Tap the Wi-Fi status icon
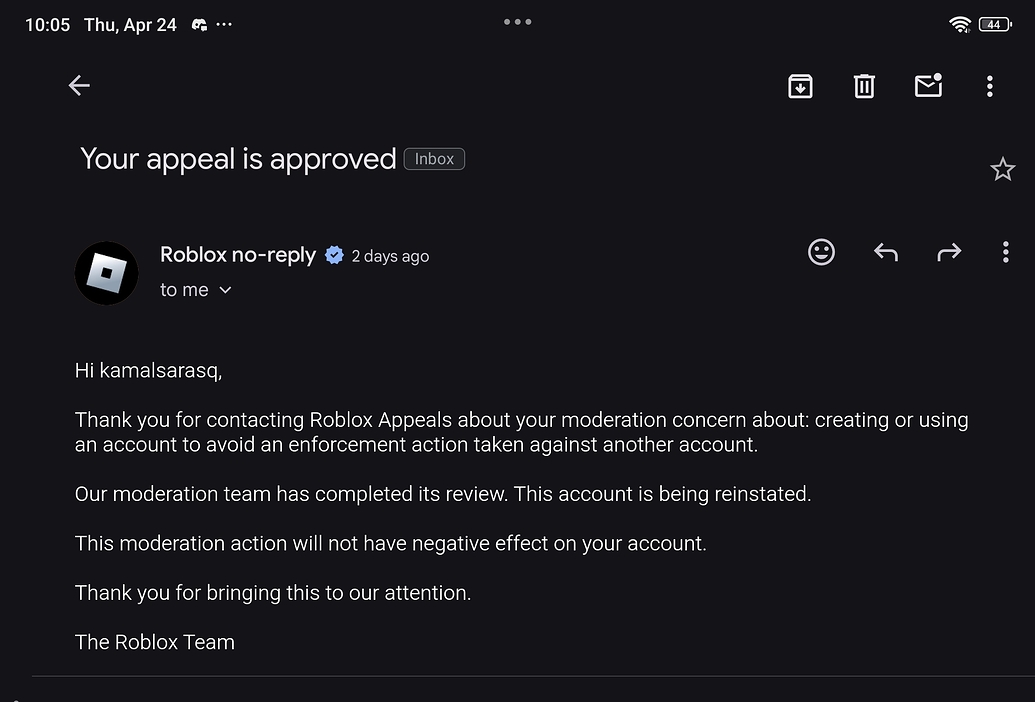 [959, 24]
